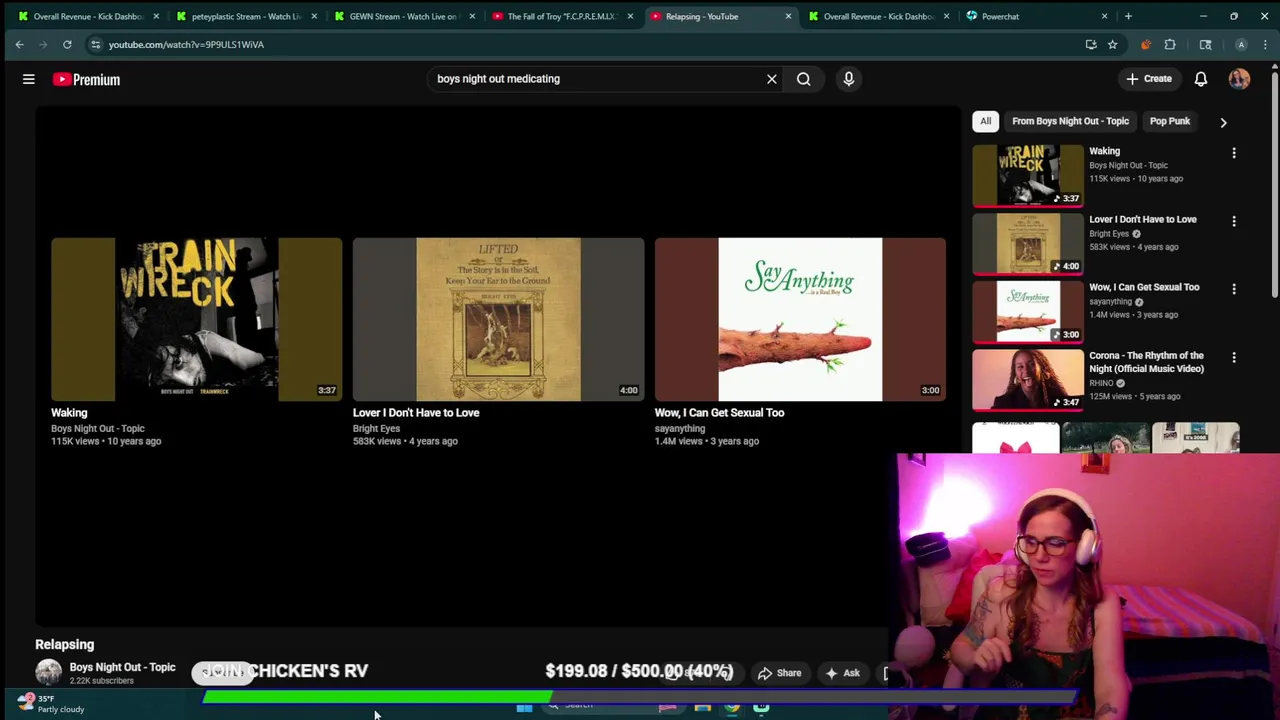
Task: Open Boys Night Out - Topic channel name
Action: pyautogui.click(x=122, y=667)
